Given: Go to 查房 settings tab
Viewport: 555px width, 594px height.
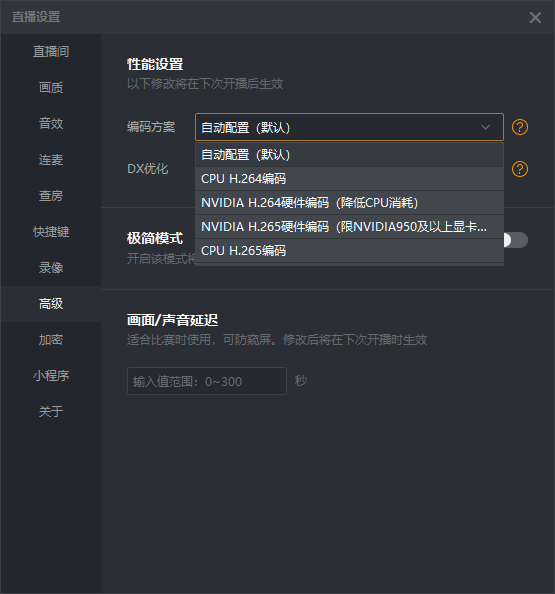Looking at the screenshot, I should (51, 195).
